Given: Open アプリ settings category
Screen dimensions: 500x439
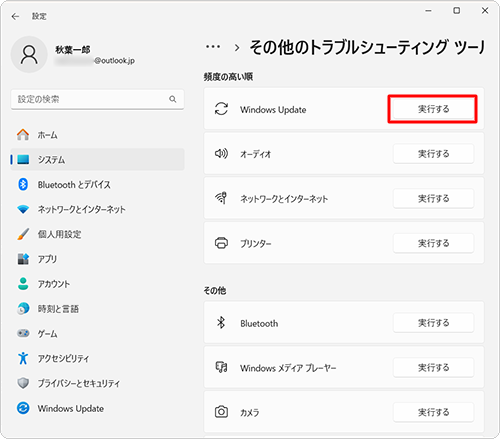Looking at the screenshot, I should point(97,259).
